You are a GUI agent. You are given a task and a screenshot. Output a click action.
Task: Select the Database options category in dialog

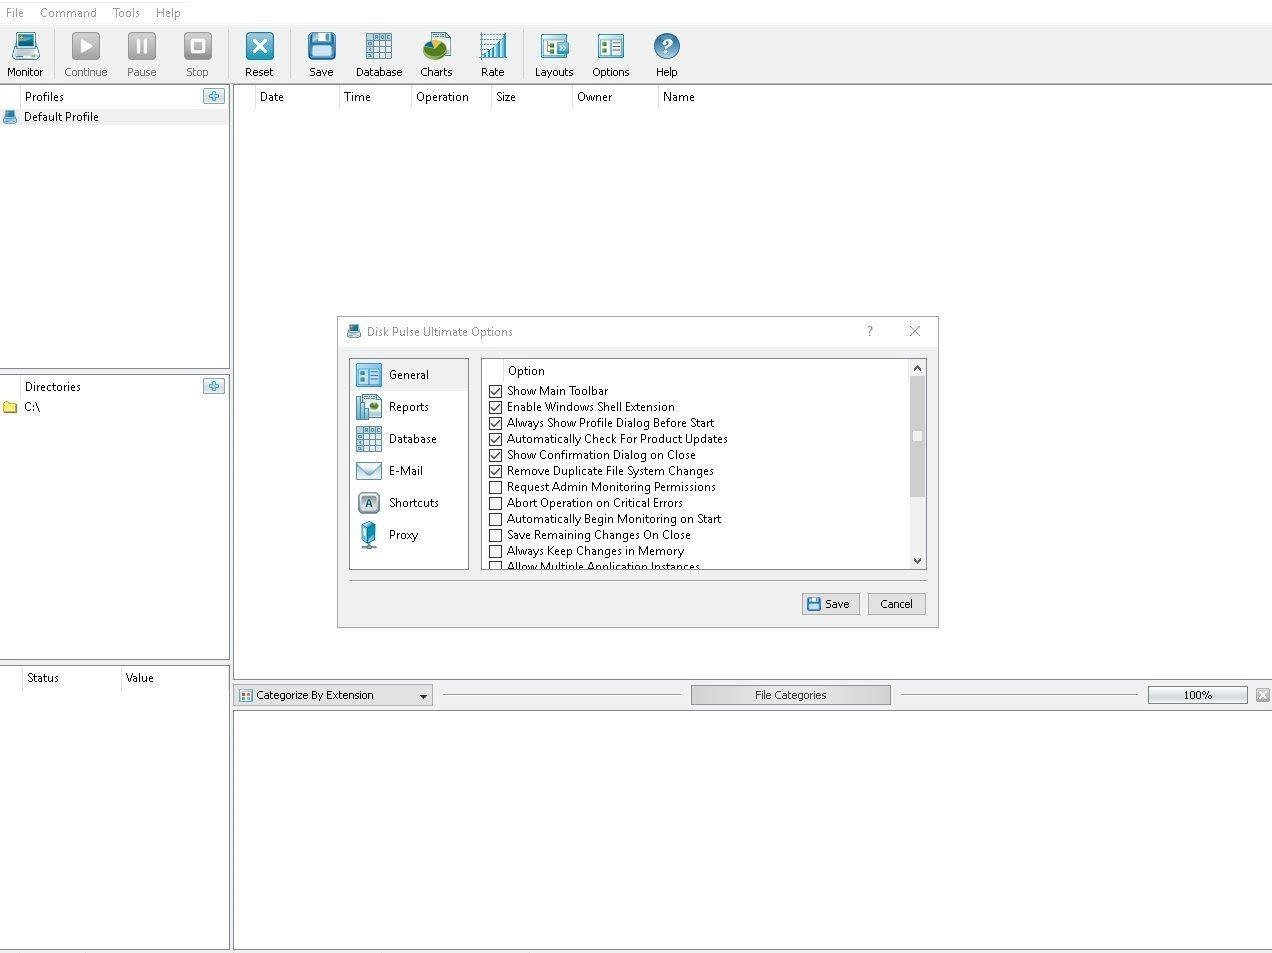click(409, 439)
